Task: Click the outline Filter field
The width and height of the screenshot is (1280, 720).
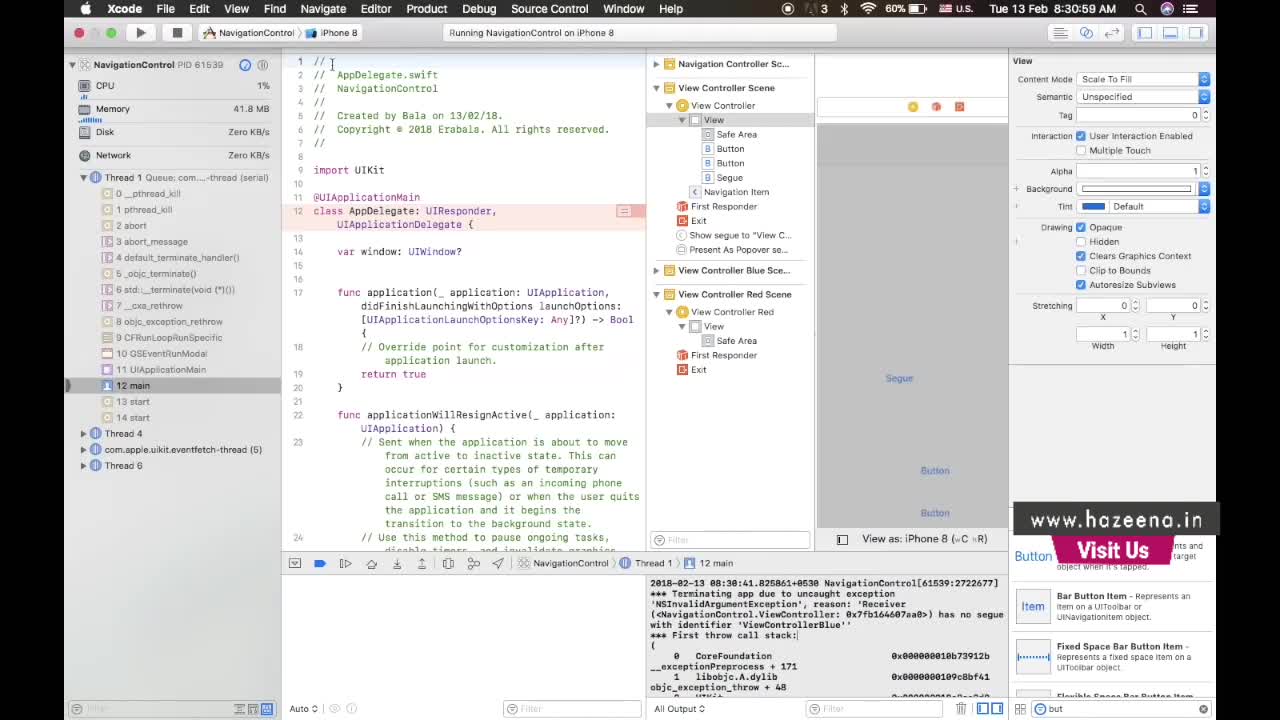Action: tap(730, 540)
